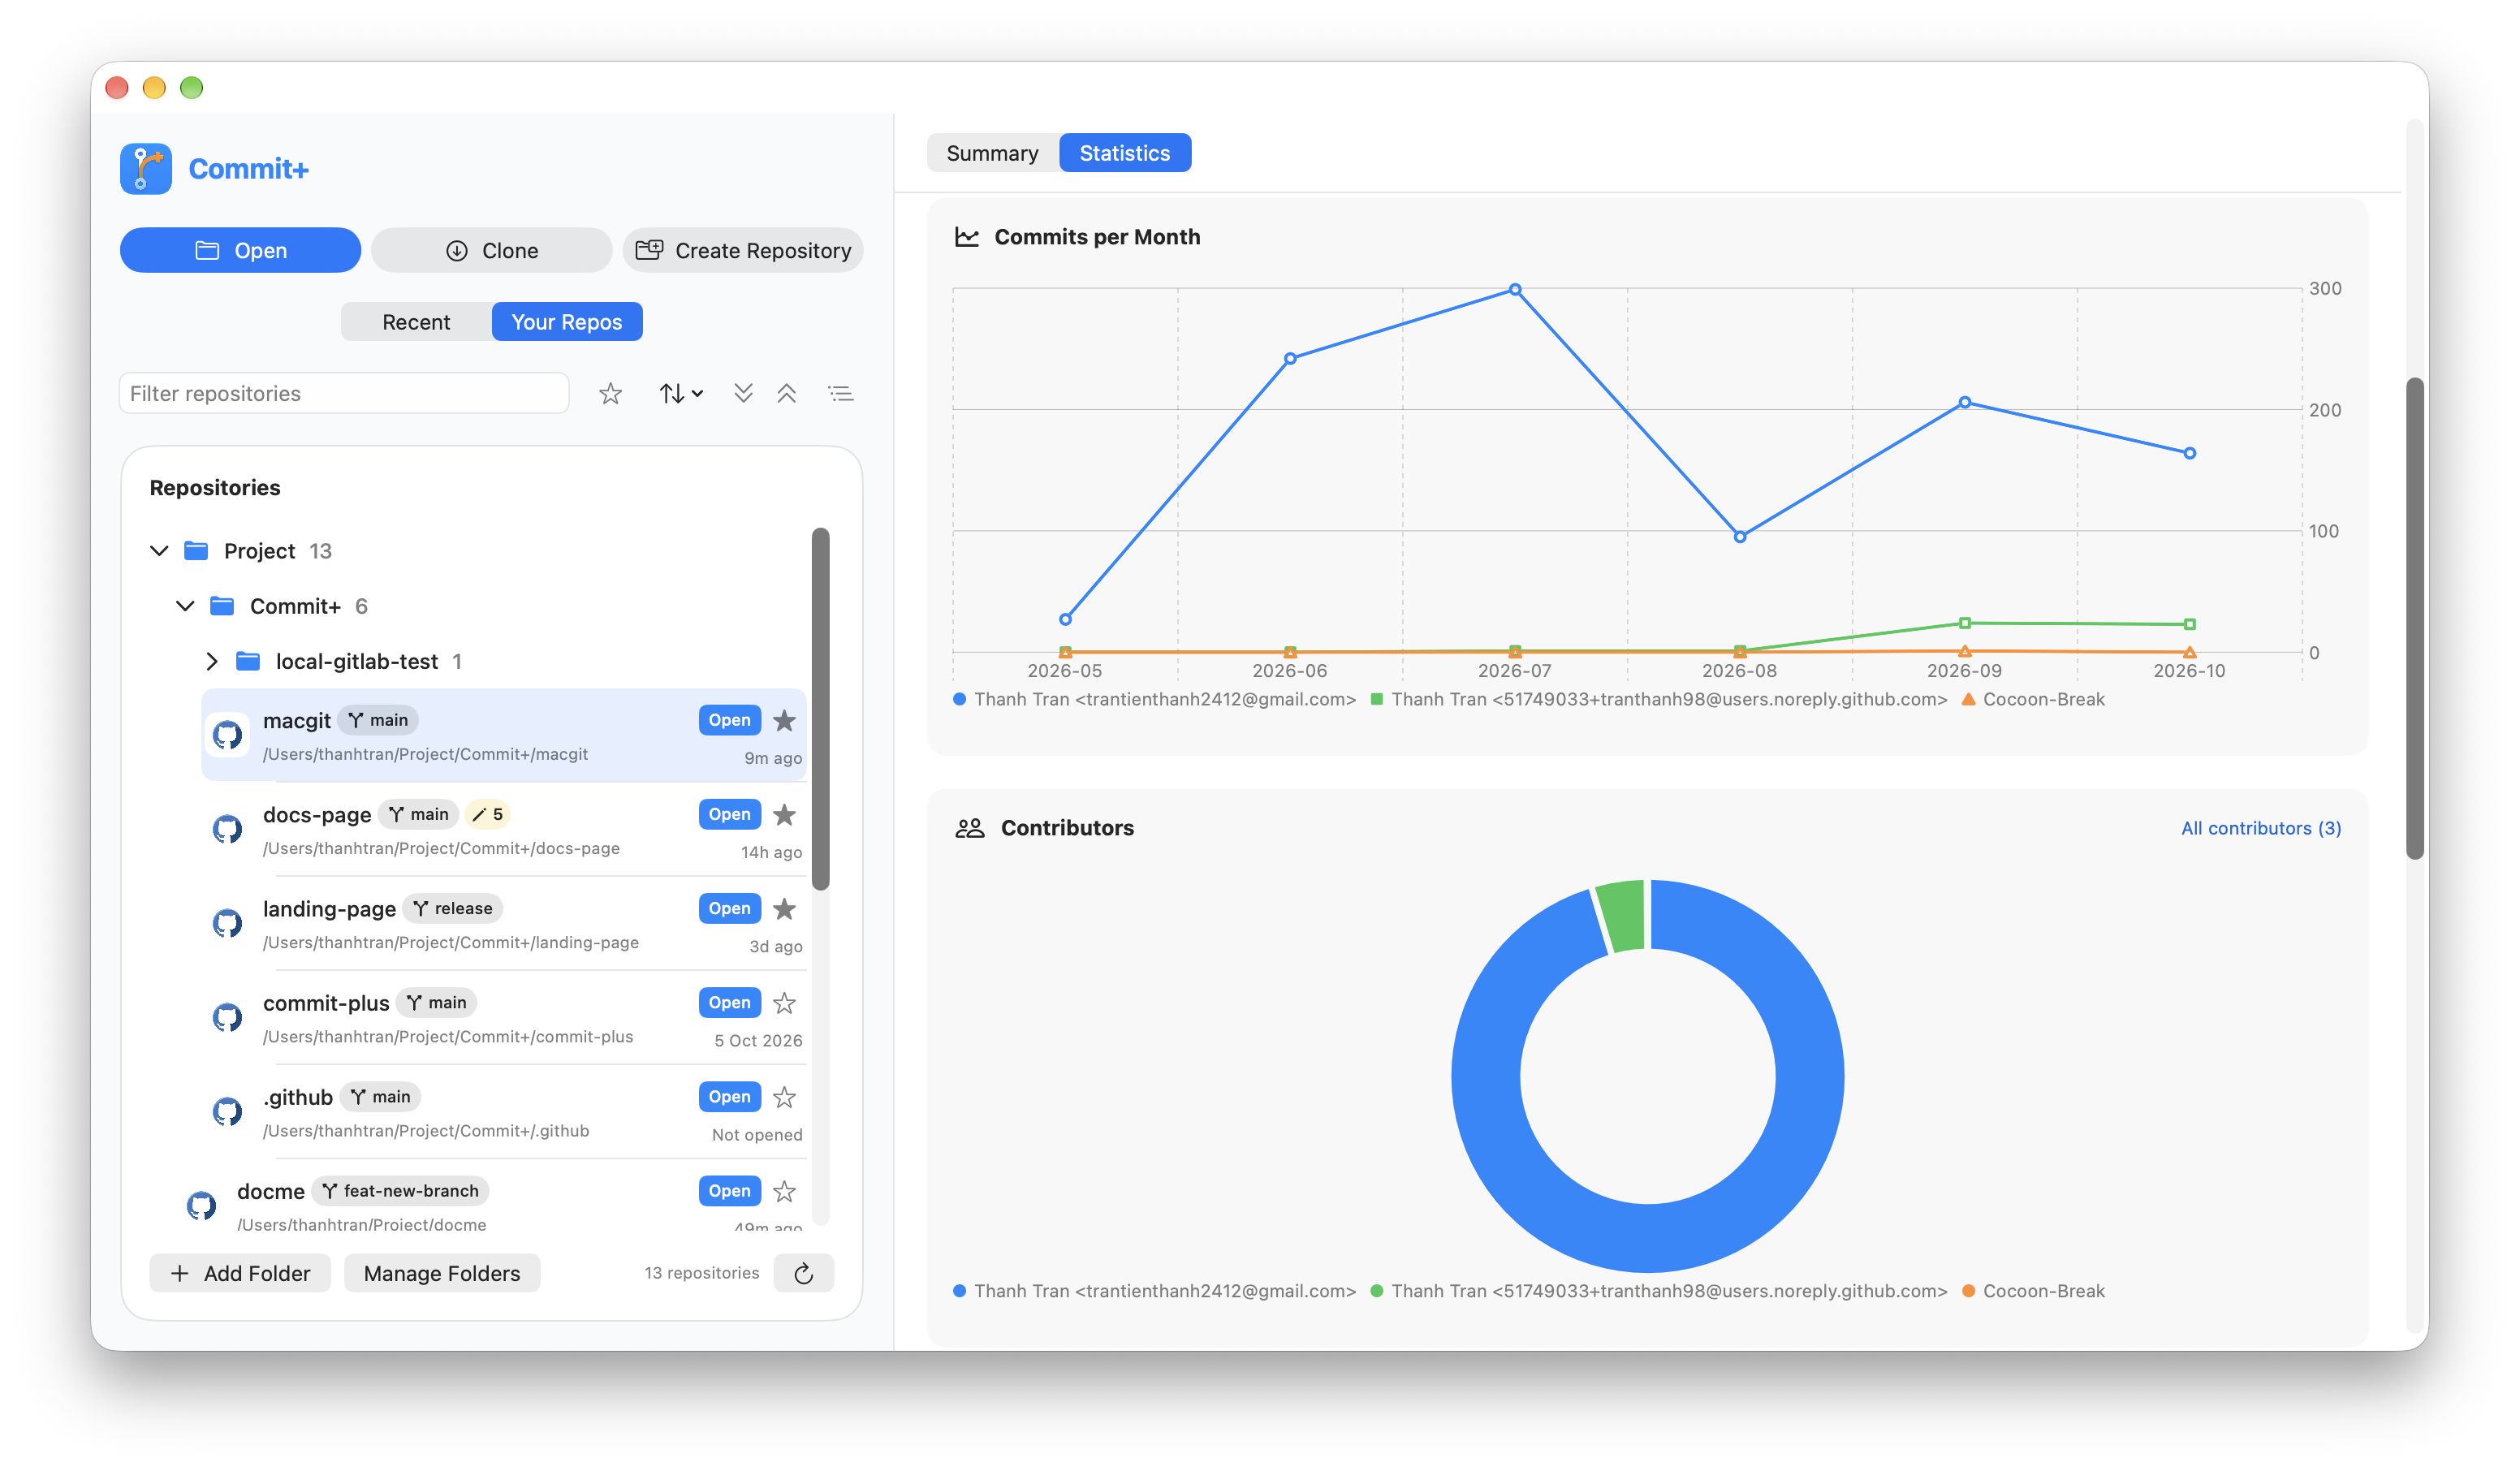Unfavorite the macgit repository star
2520x1471 pixels.
785,720
